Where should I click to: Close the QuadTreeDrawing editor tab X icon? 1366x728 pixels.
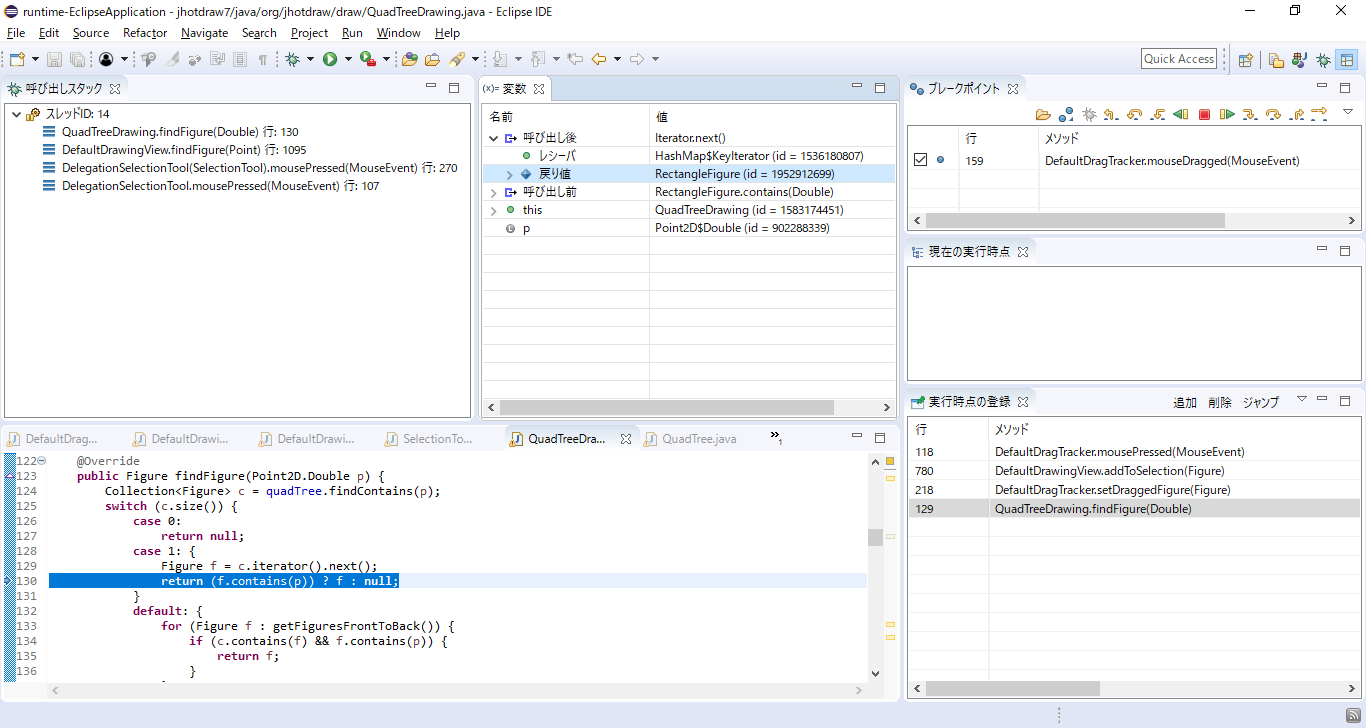626,439
